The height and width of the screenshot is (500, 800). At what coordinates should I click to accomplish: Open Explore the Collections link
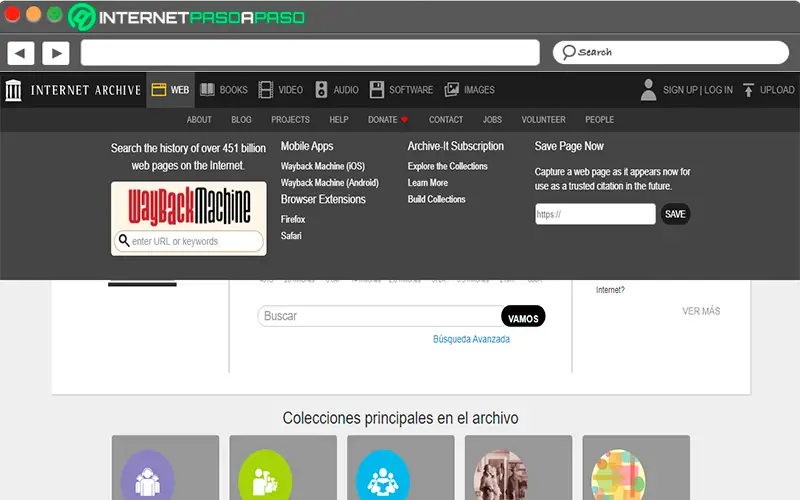pos(447,166)
